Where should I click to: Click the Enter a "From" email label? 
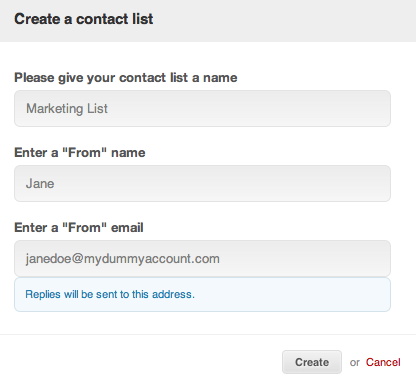point(79,228)
